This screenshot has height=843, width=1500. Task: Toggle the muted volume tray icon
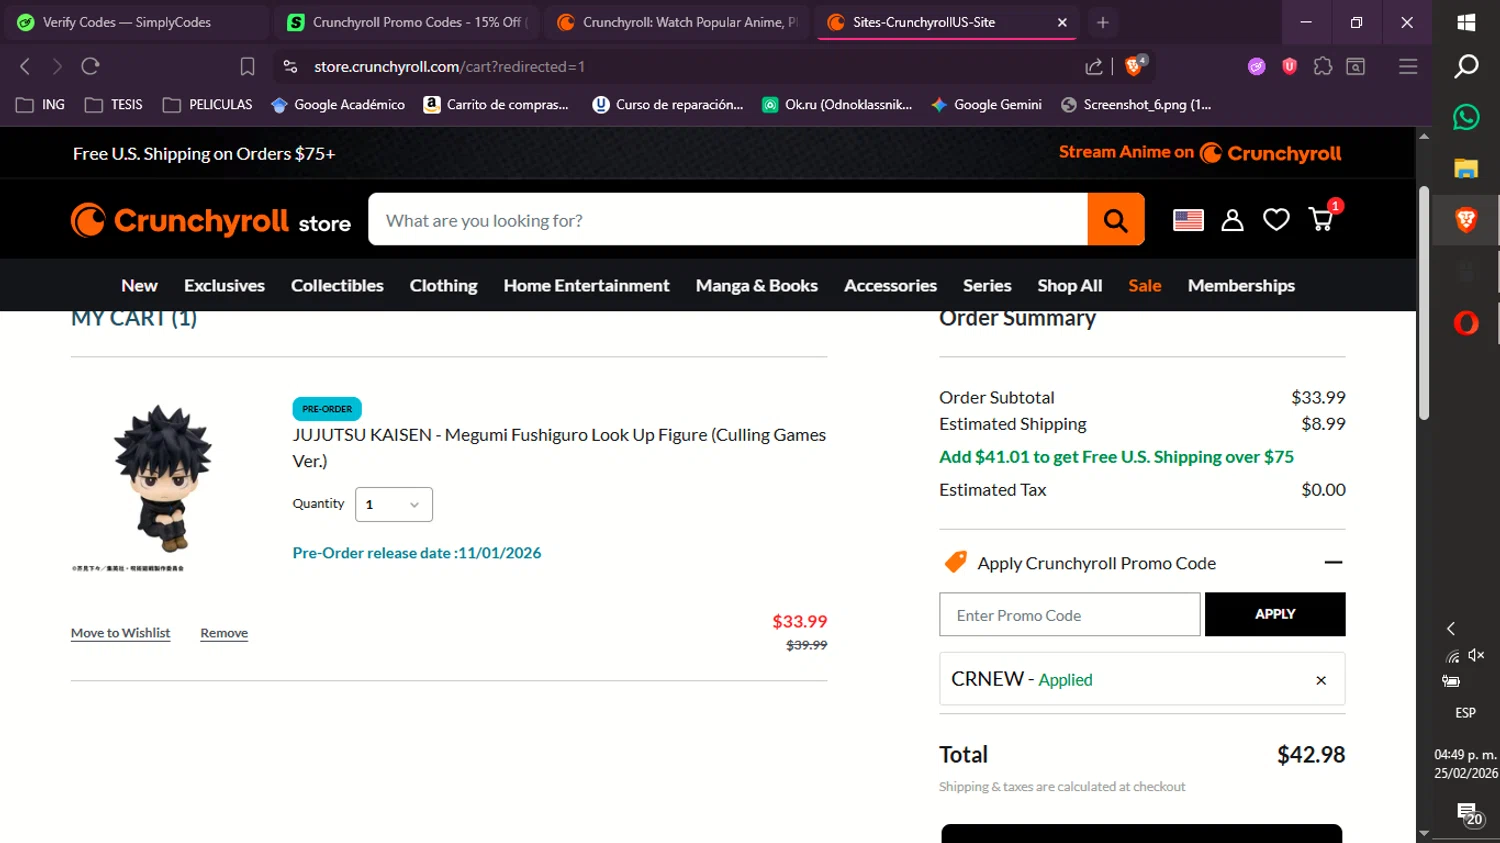1477,655
